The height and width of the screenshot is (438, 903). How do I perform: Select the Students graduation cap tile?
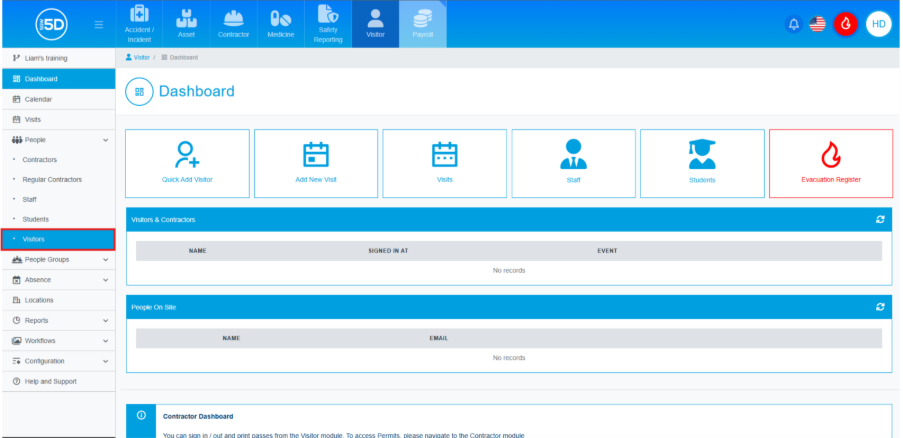(x=702, y=163)
